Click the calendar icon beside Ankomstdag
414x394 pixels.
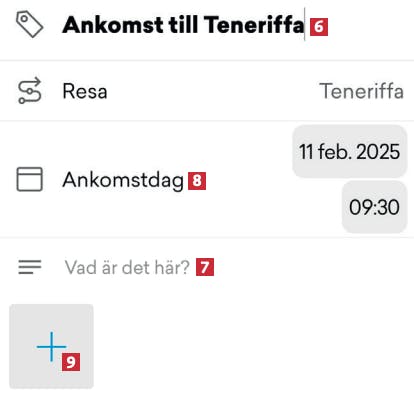tap(29, 179)
